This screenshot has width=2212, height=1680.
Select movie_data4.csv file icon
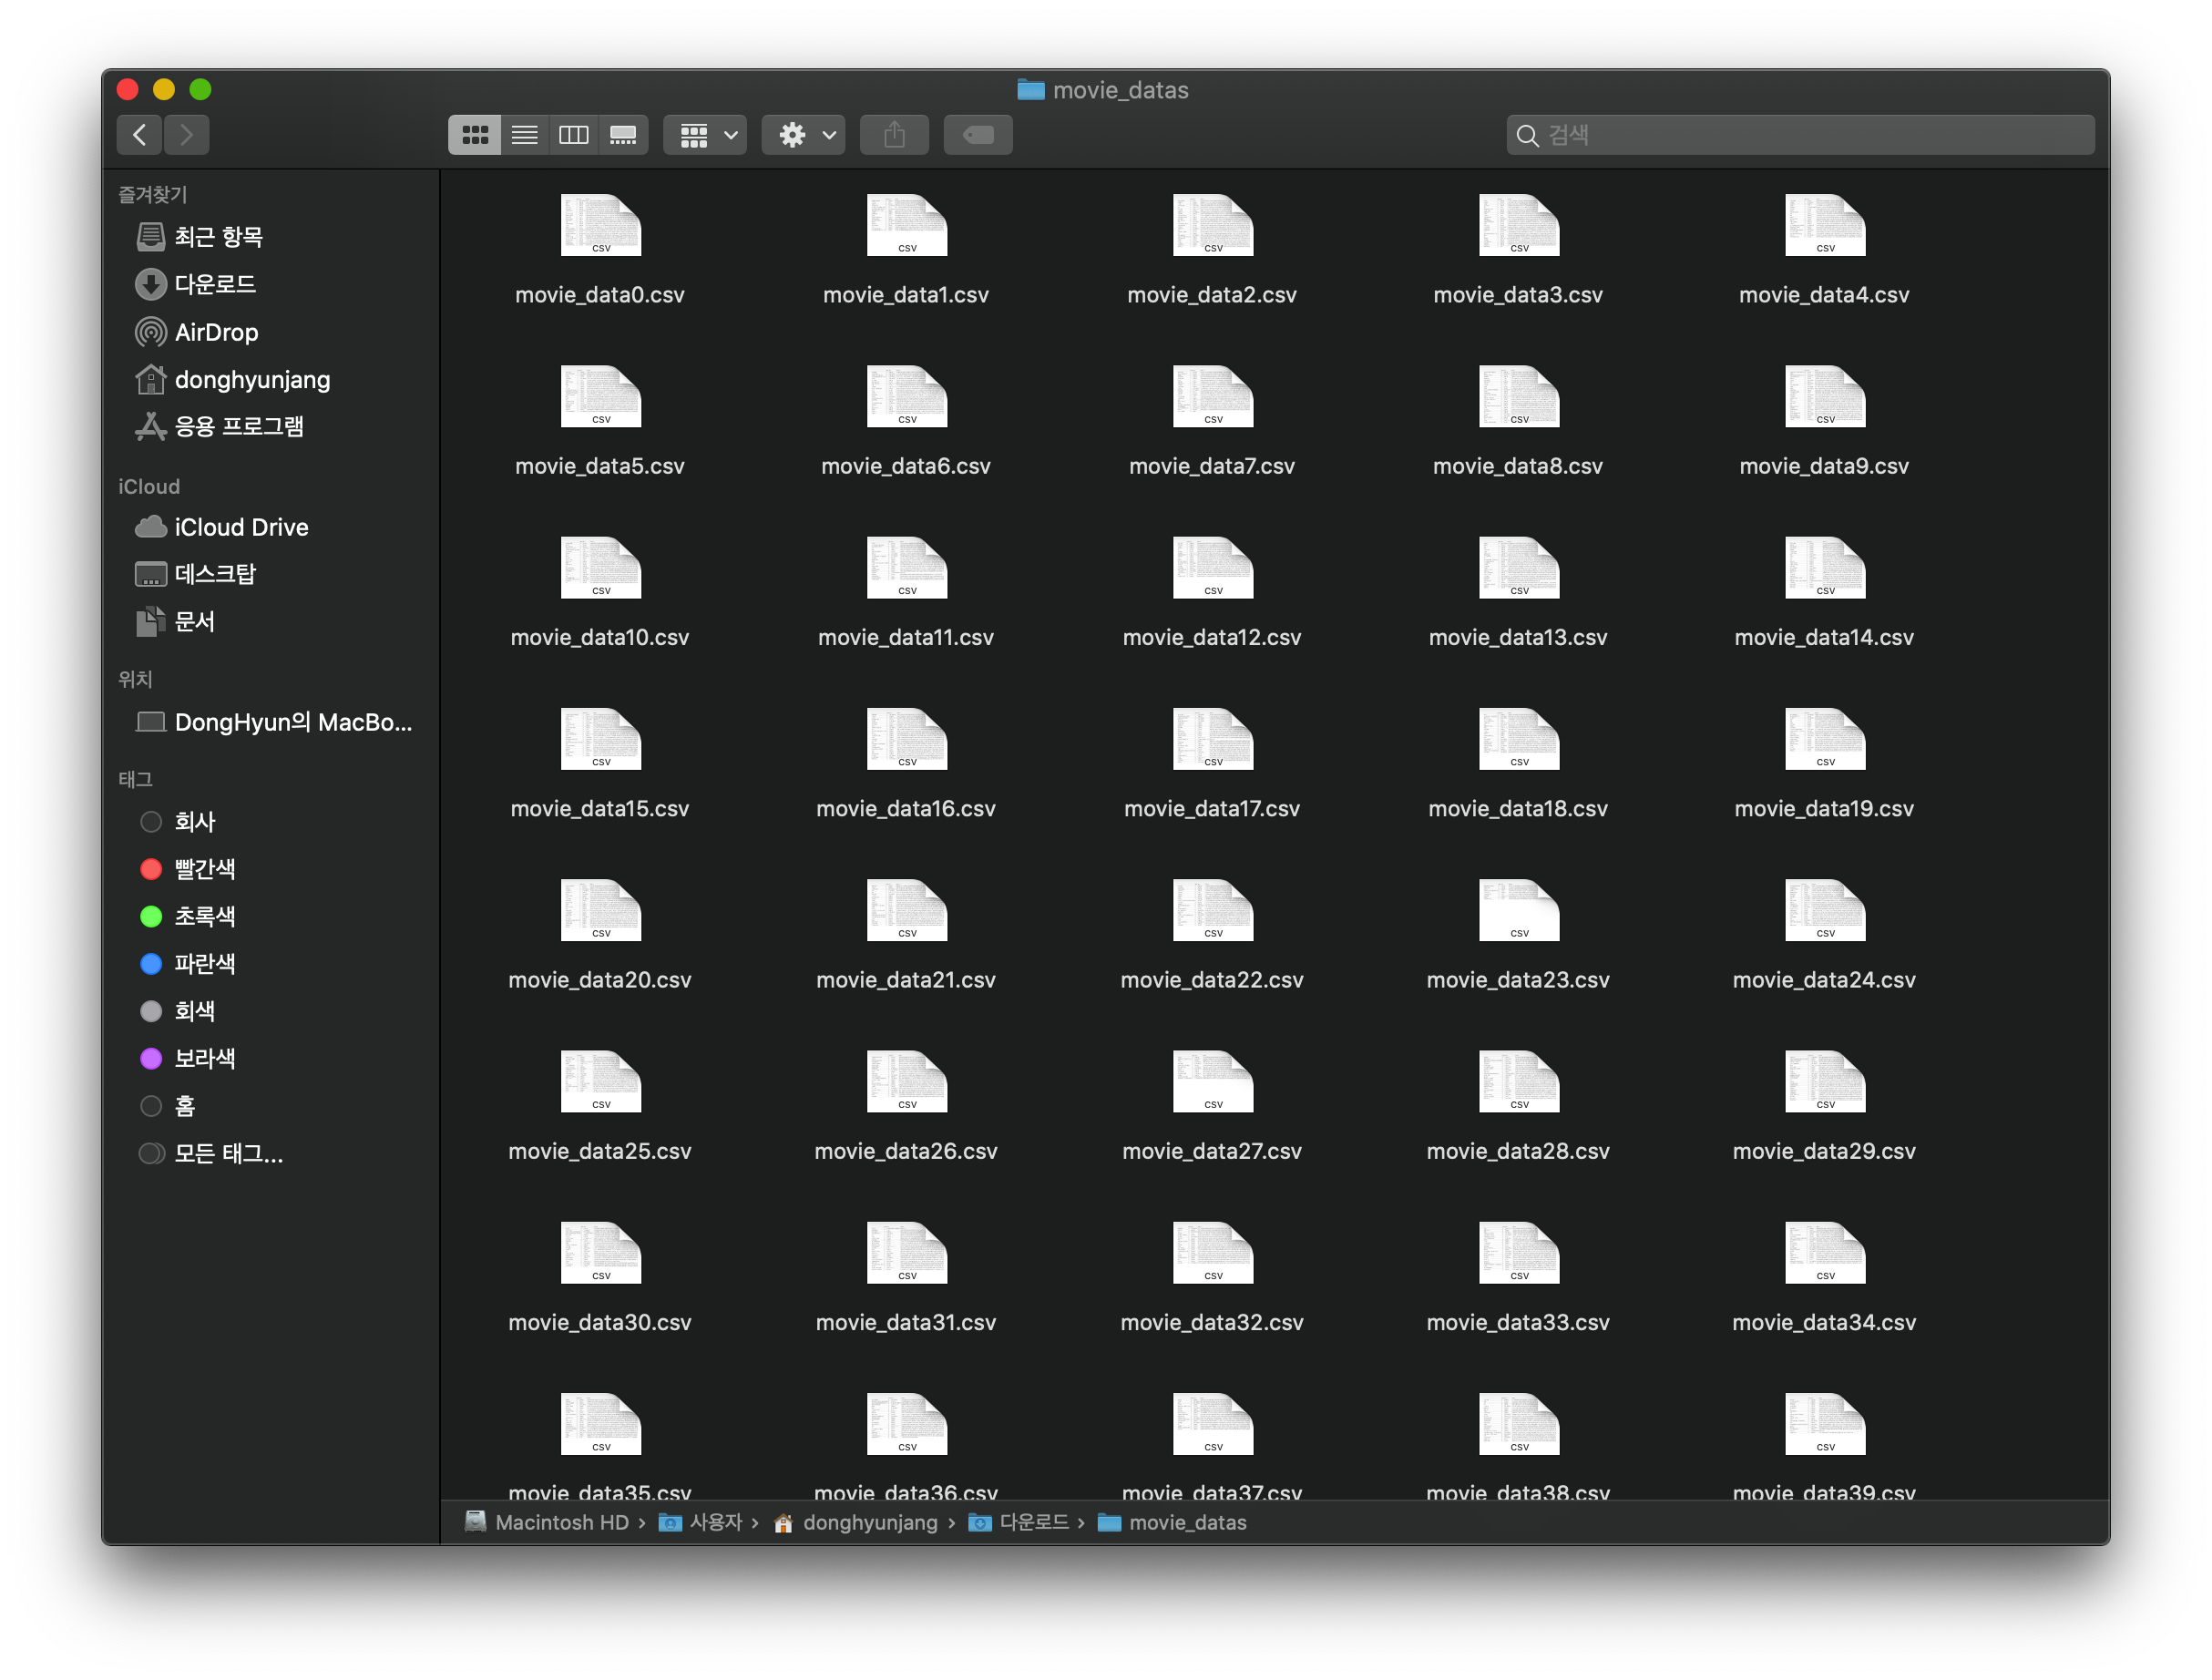(1824, 225)
